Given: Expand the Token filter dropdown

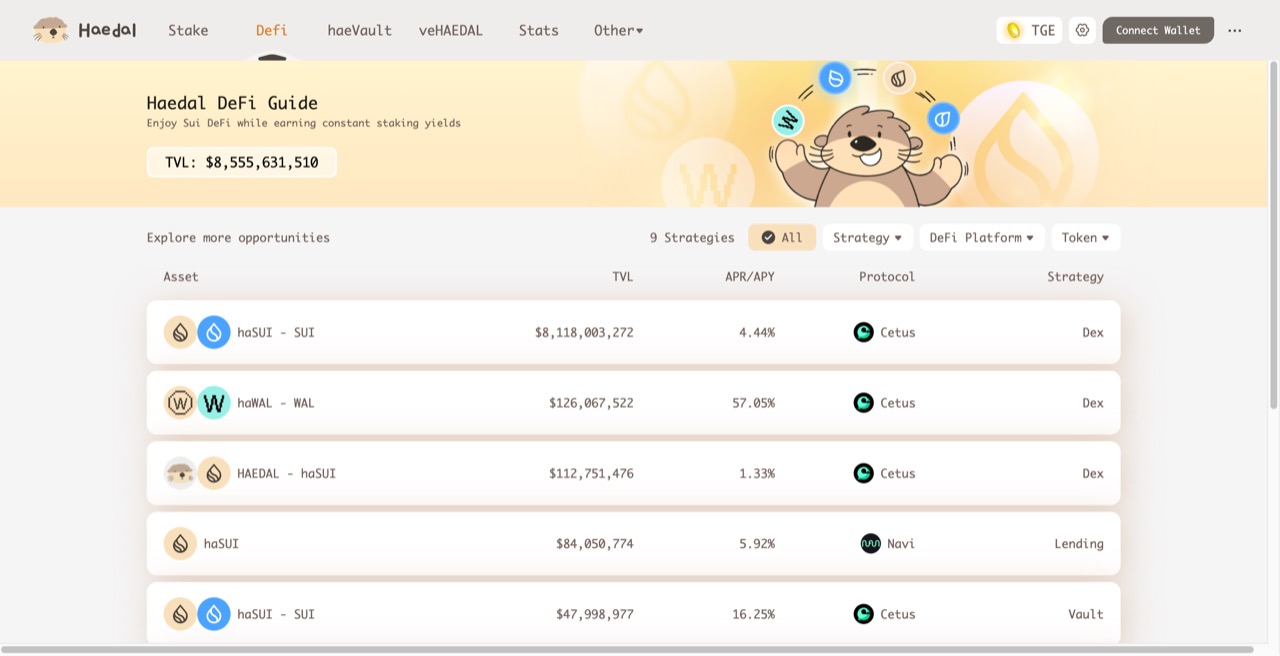Looking at the screenshot, I should click(1085, 237).
